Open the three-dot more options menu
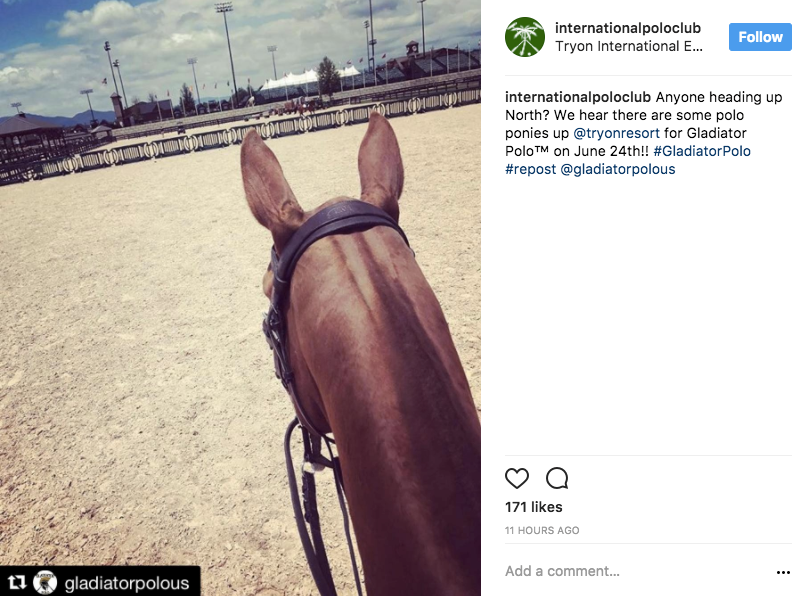This screenshot has width=812, height=596. tap(783, 572)
